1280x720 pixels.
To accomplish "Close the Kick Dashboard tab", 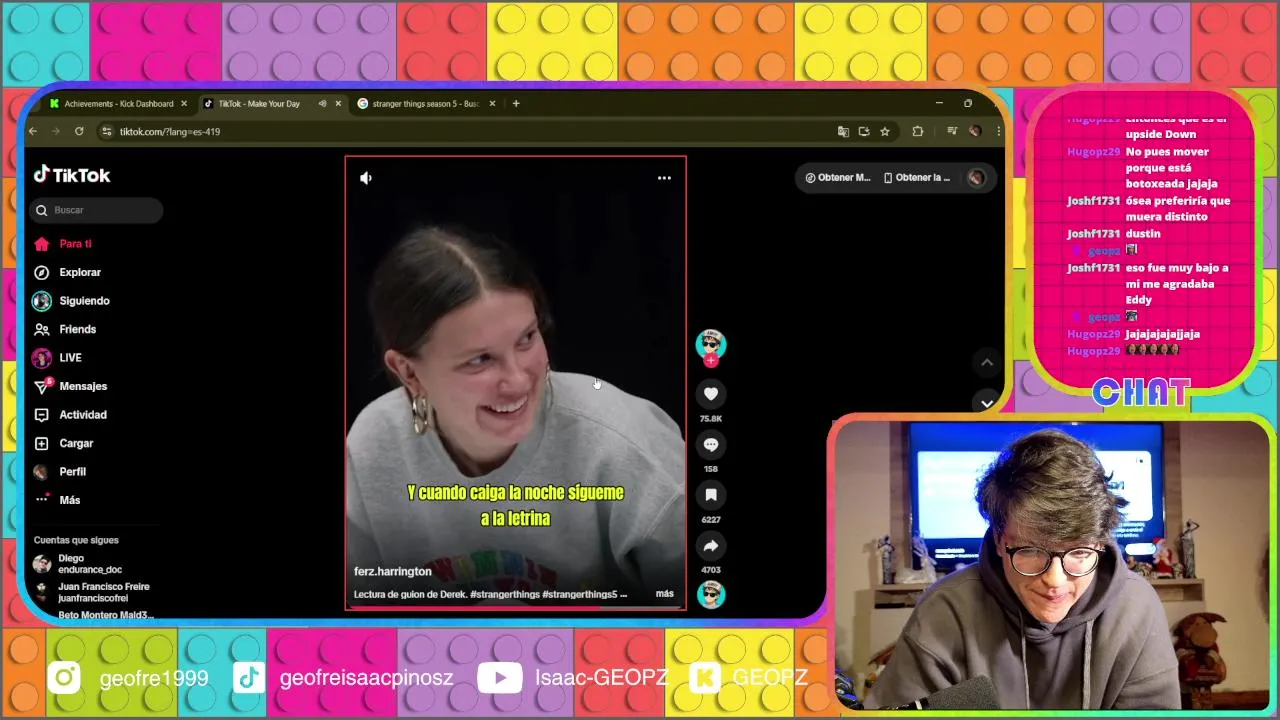I will (x=184, y=104).
